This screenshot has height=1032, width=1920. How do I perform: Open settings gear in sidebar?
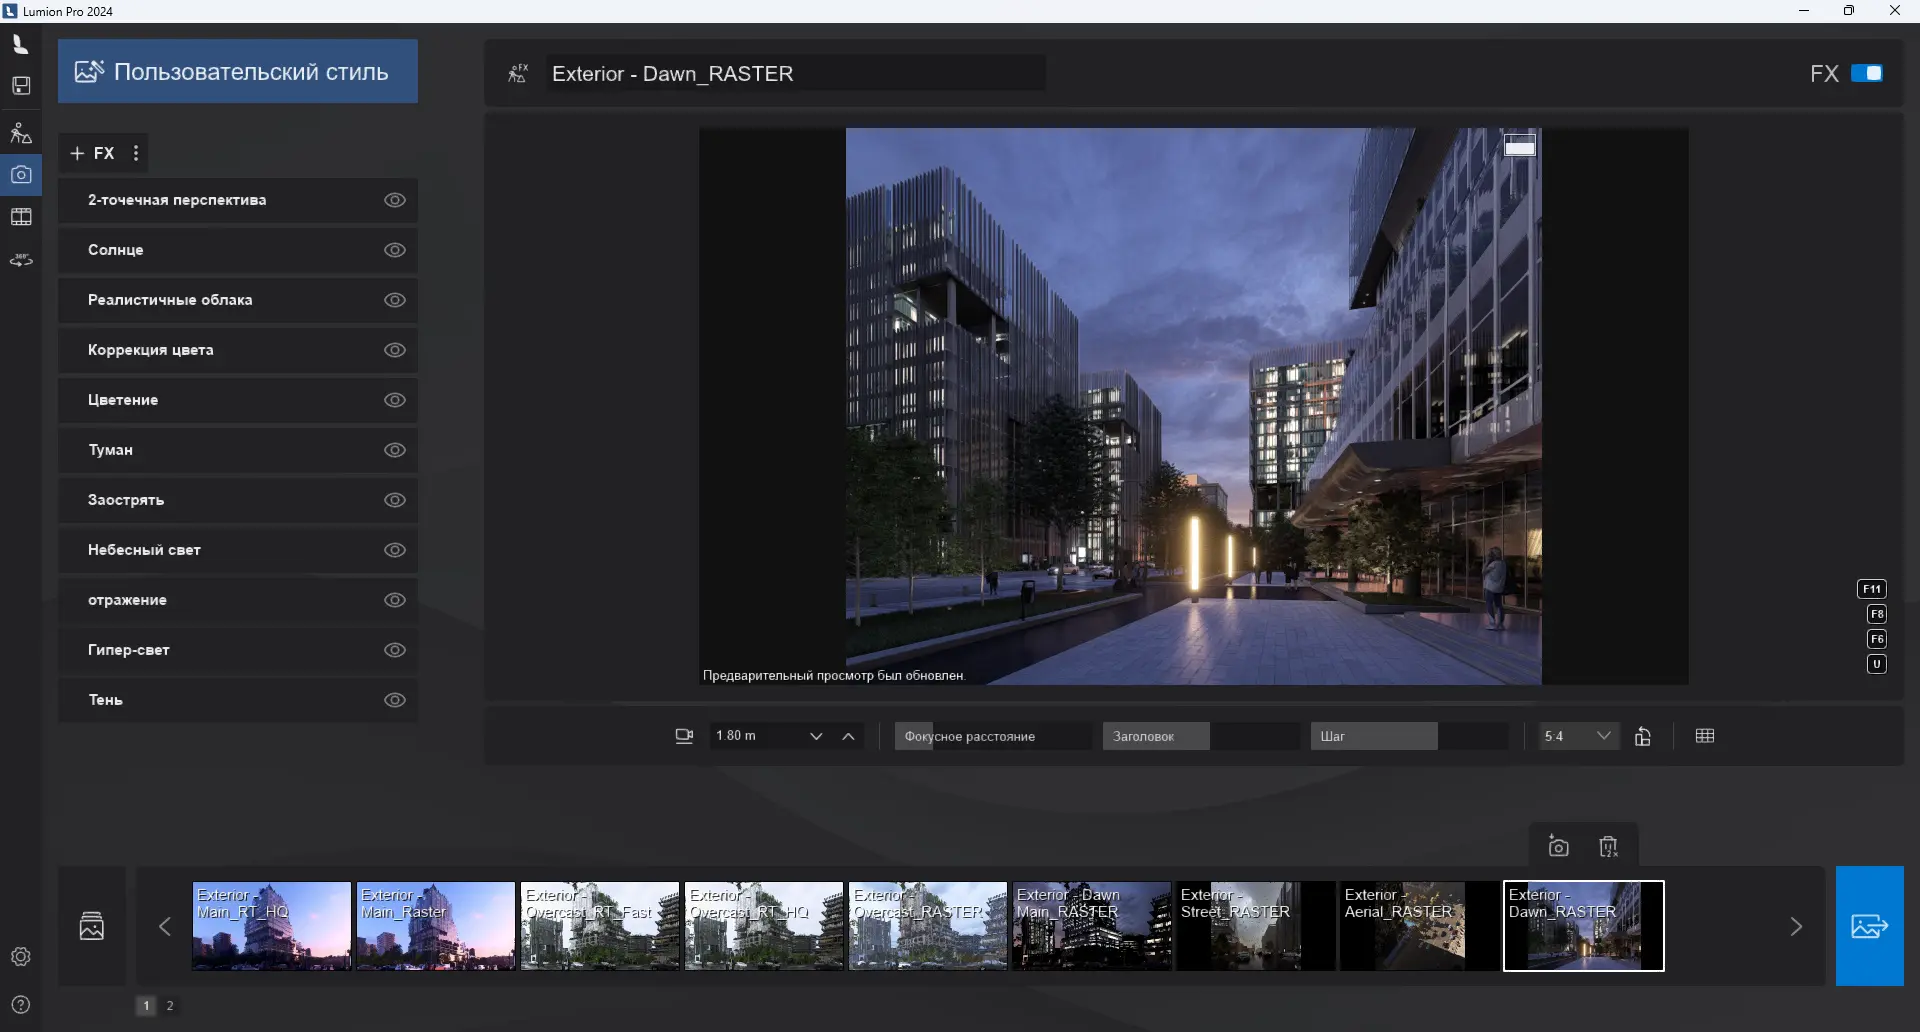pos(21,957)
